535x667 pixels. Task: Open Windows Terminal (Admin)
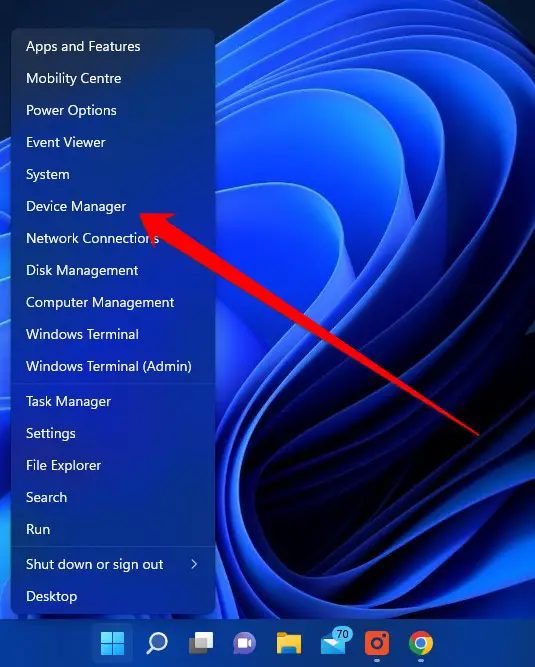[x=109, y=366]
